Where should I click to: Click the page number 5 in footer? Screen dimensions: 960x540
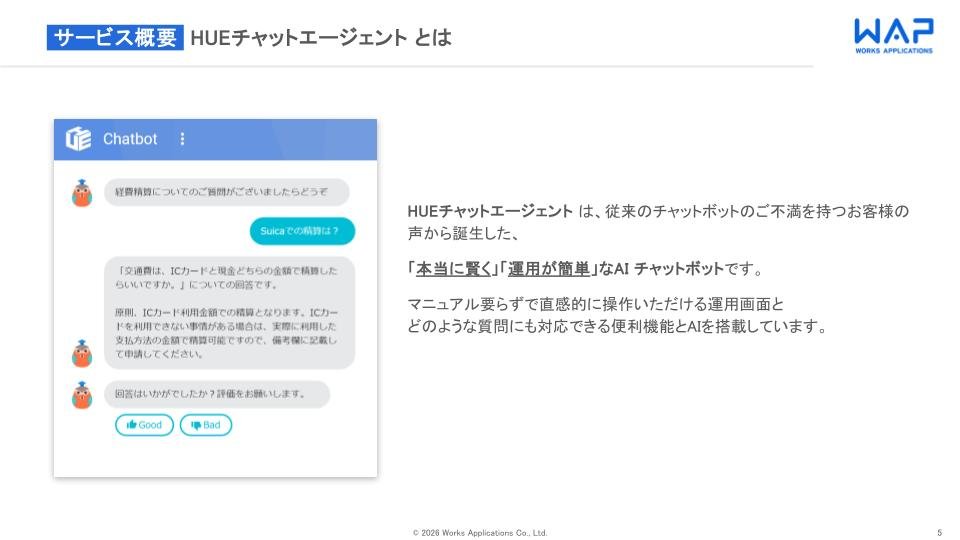(940, 533)
